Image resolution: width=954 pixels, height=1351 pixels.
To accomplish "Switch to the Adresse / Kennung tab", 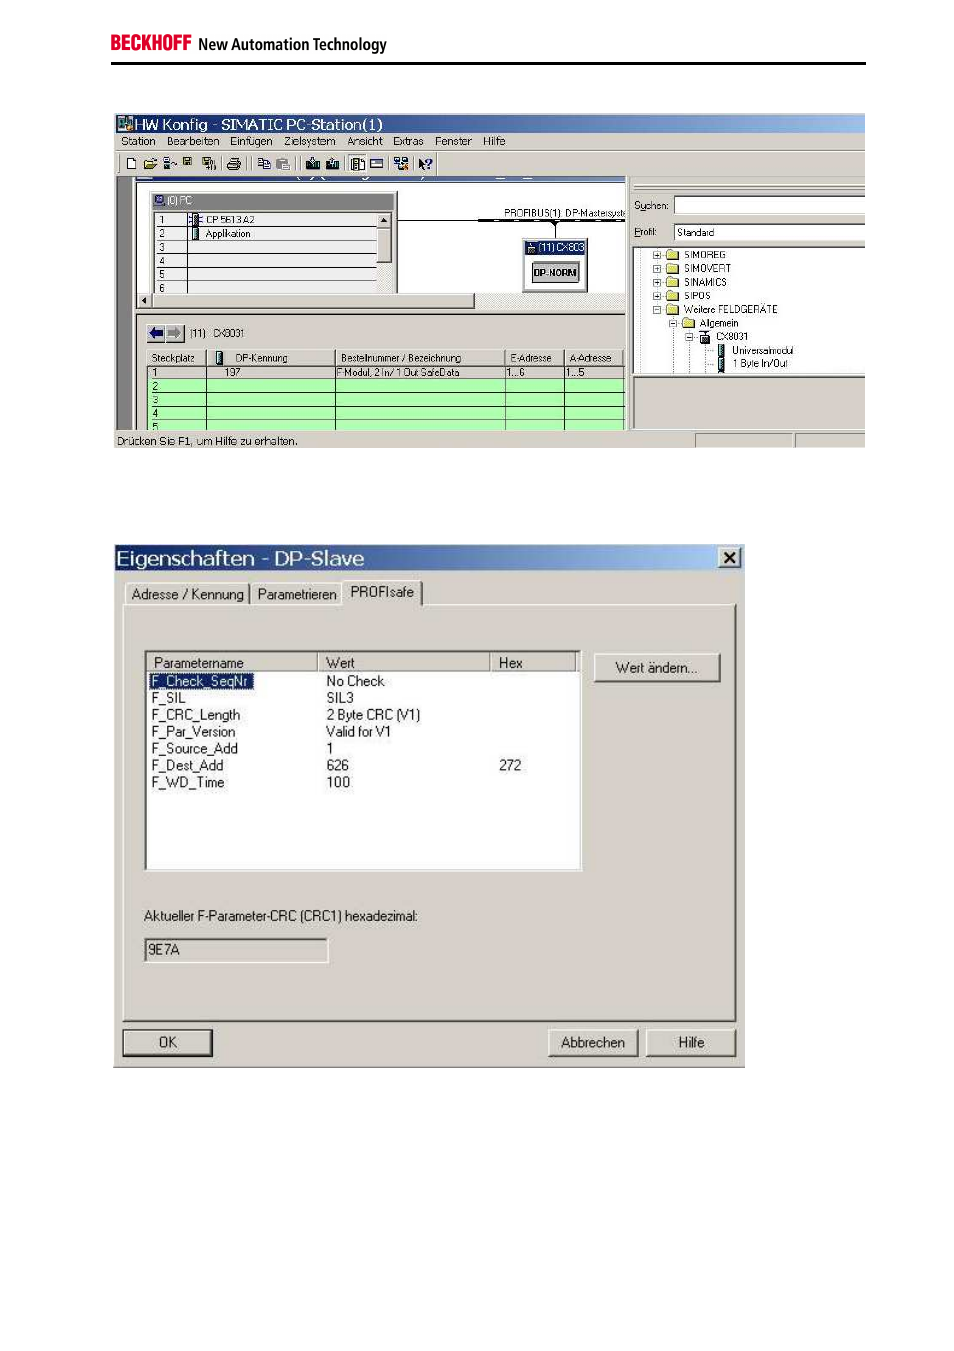I will pyautogui.click(x=187, y=594).
